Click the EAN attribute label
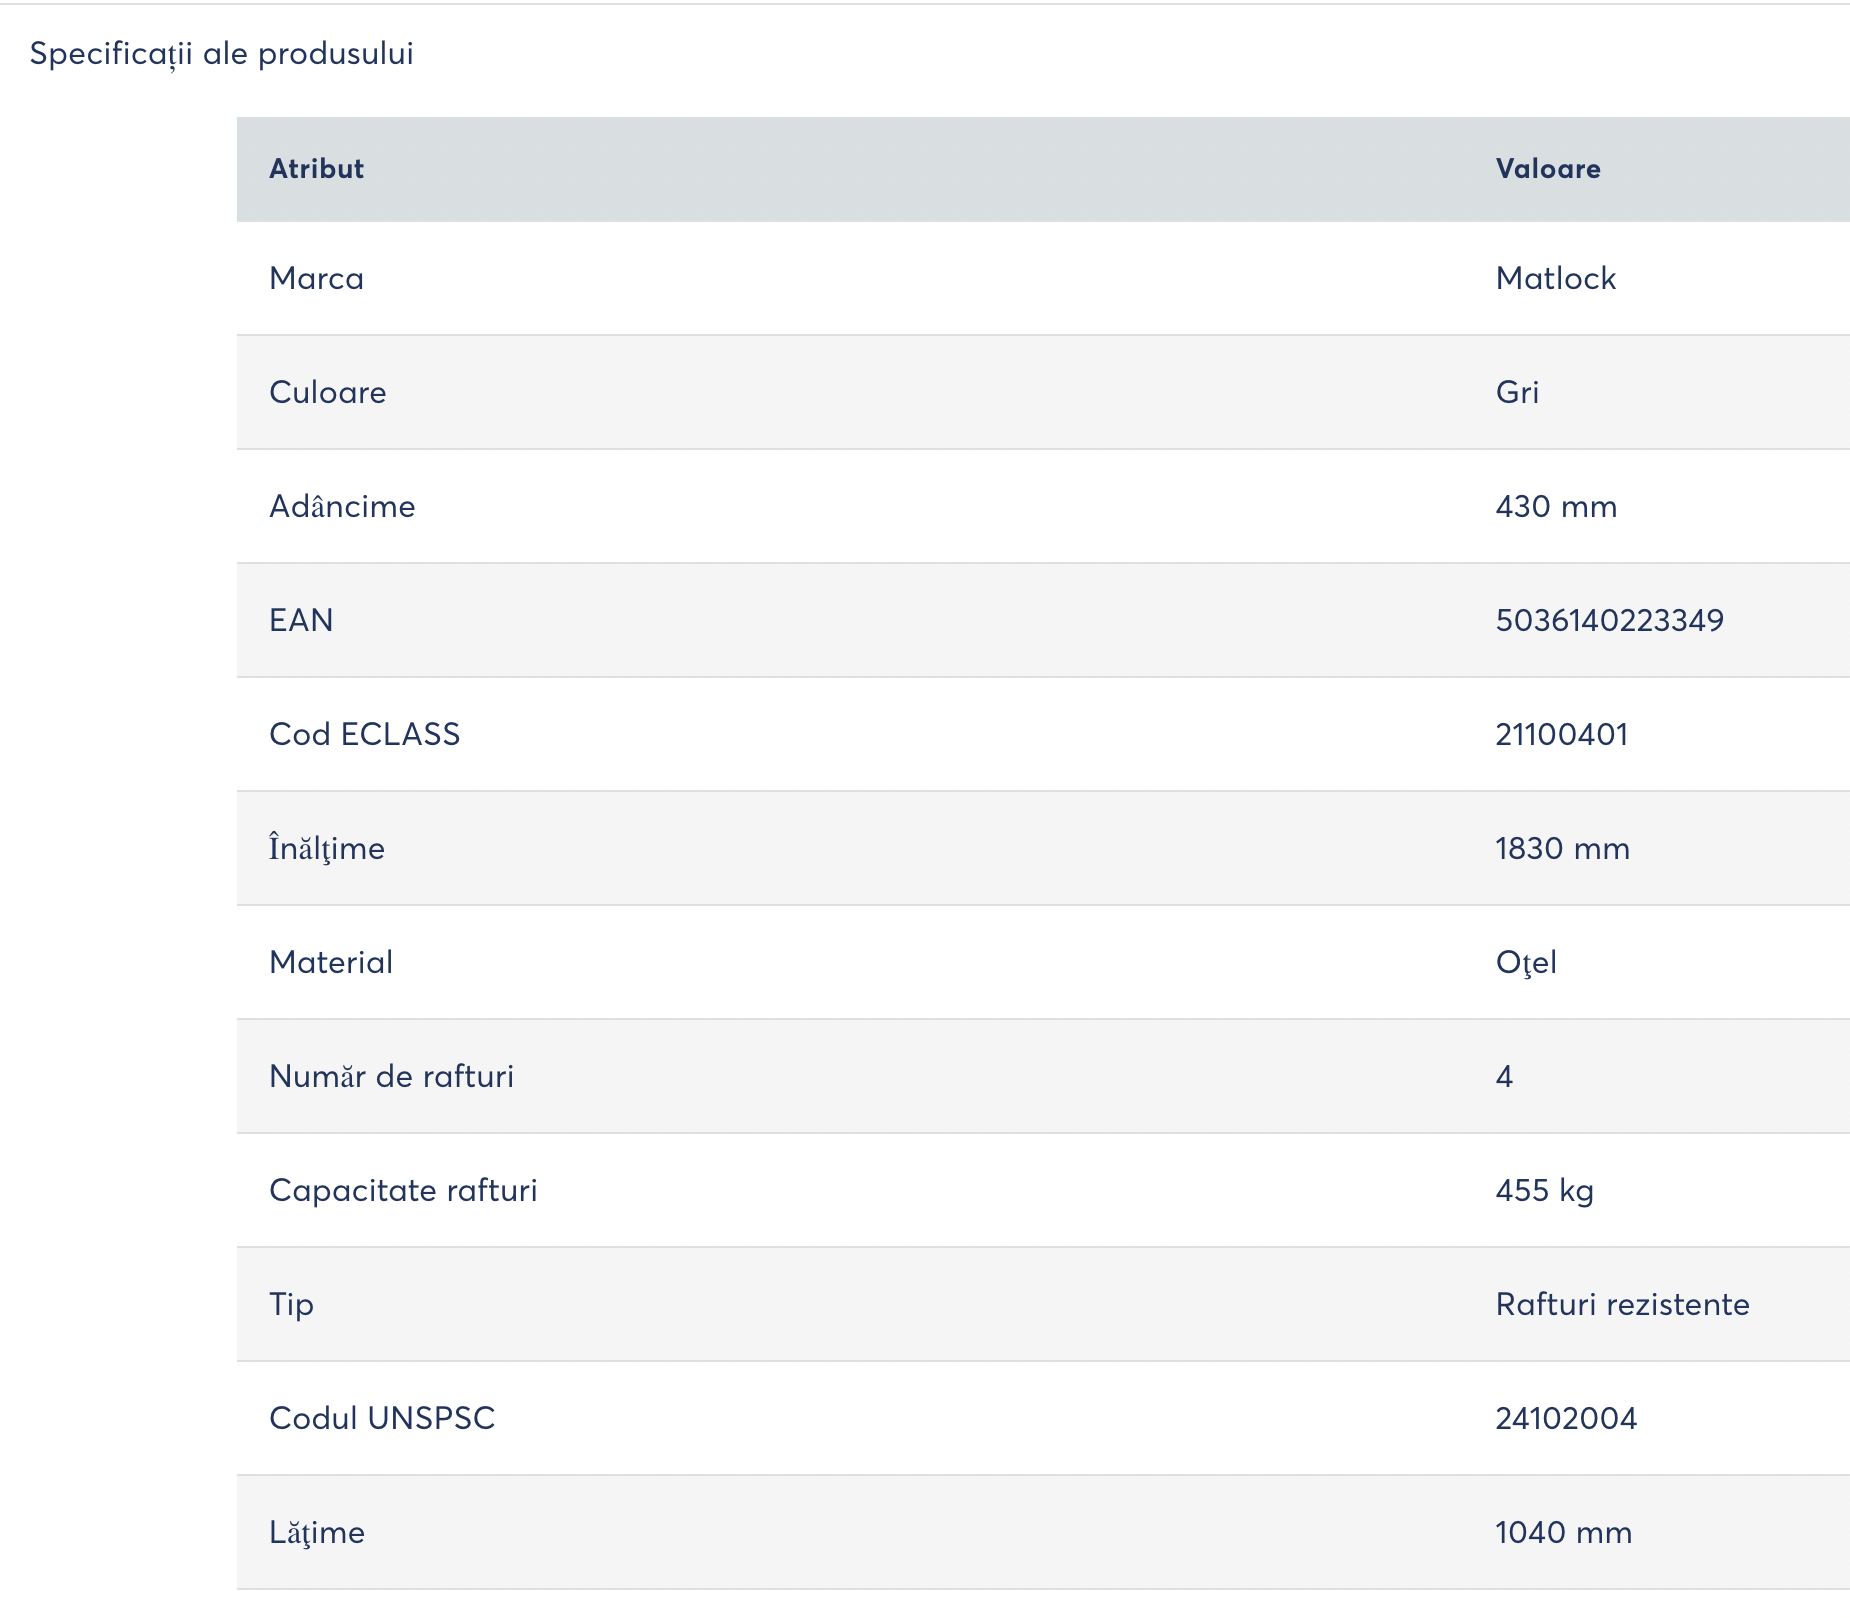 pyautogui.click(x=301, y=620)
